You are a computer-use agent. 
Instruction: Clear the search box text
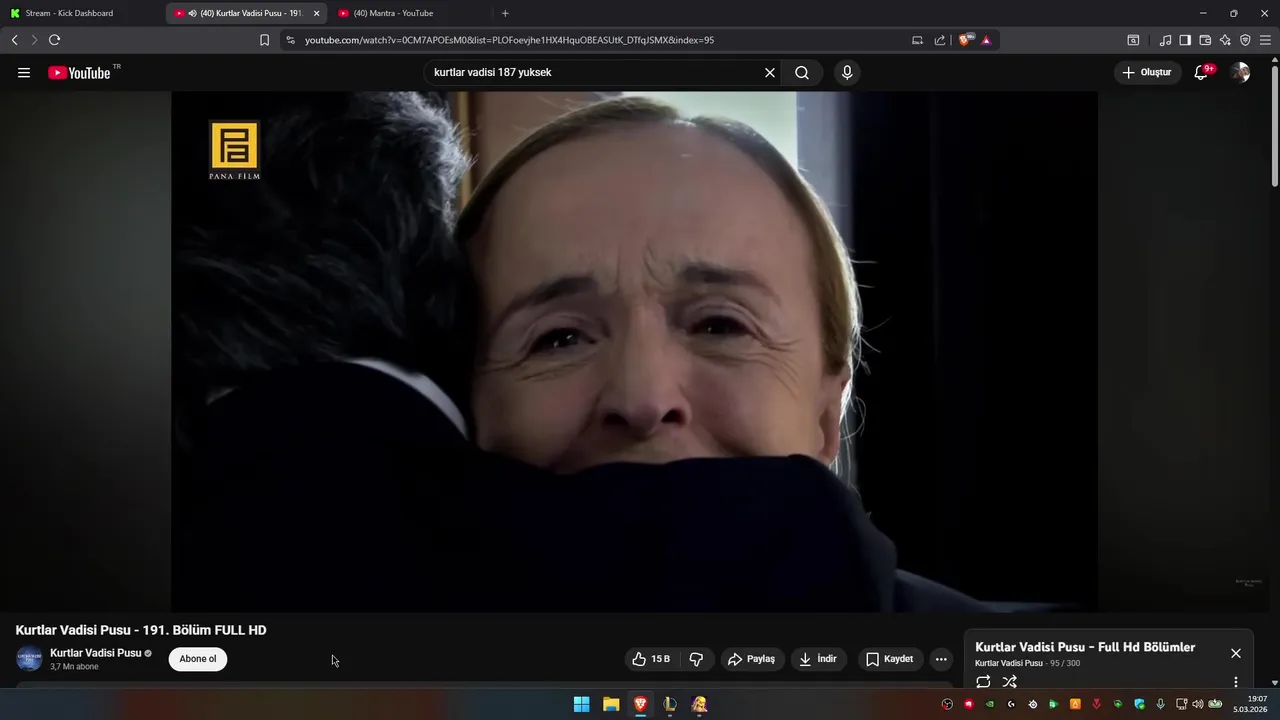coord(770,72)
